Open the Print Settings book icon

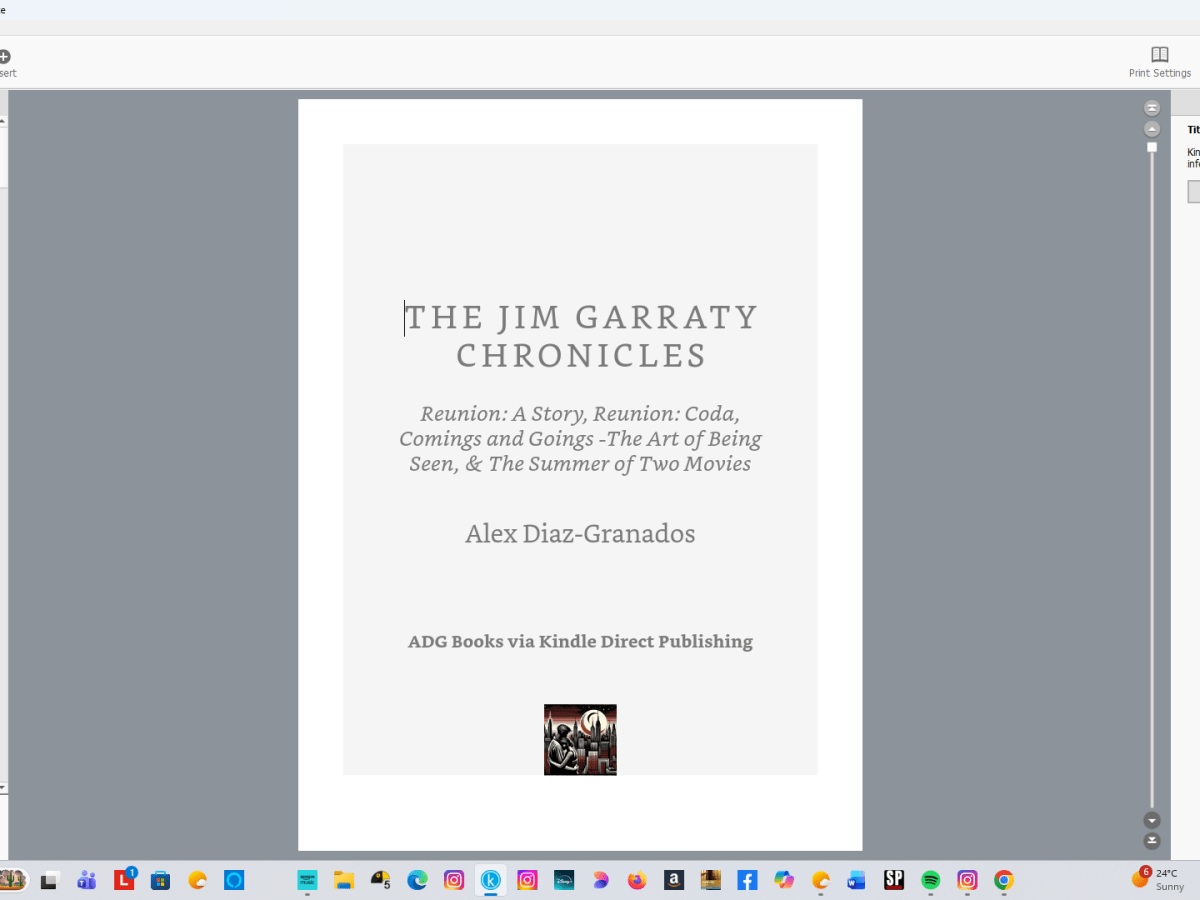(x=1159, y=54)
